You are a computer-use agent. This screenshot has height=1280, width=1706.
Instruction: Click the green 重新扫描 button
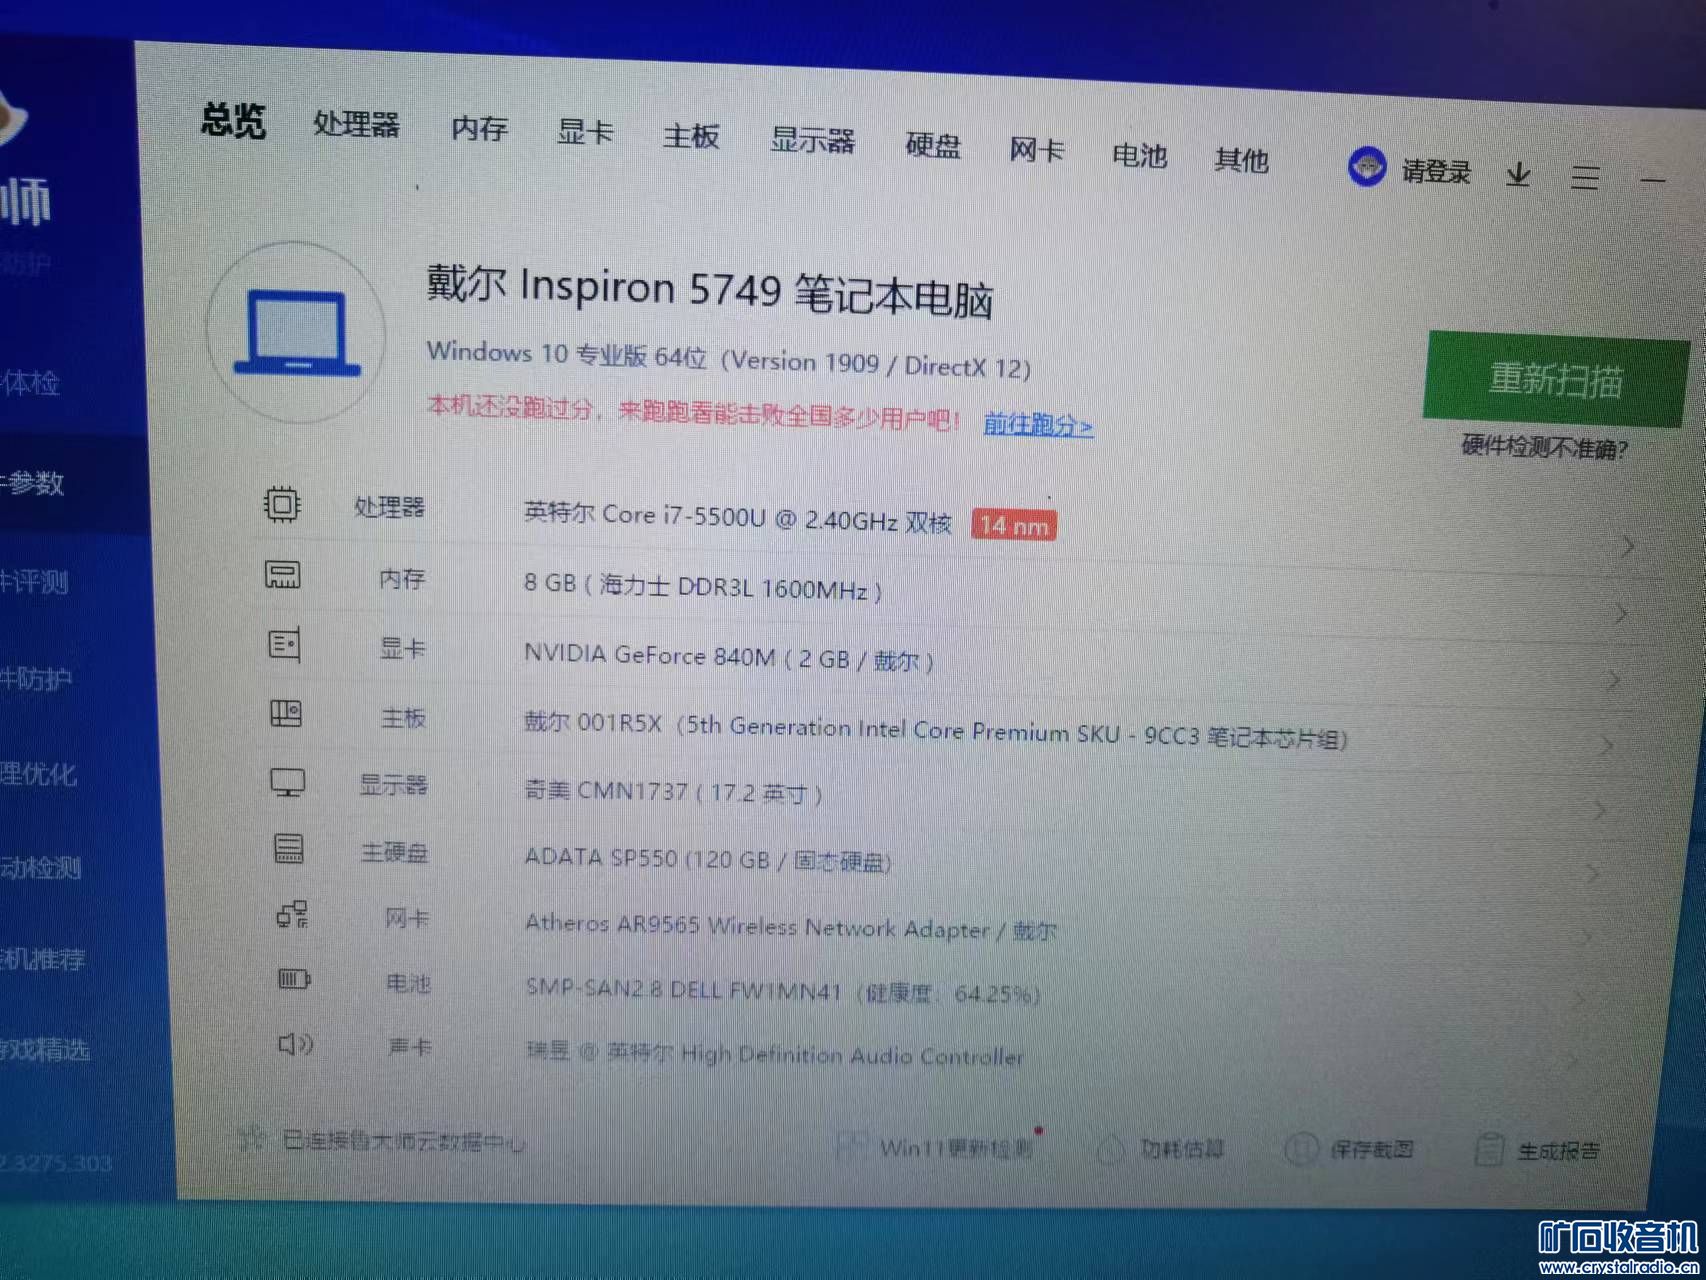(1555, 380)
